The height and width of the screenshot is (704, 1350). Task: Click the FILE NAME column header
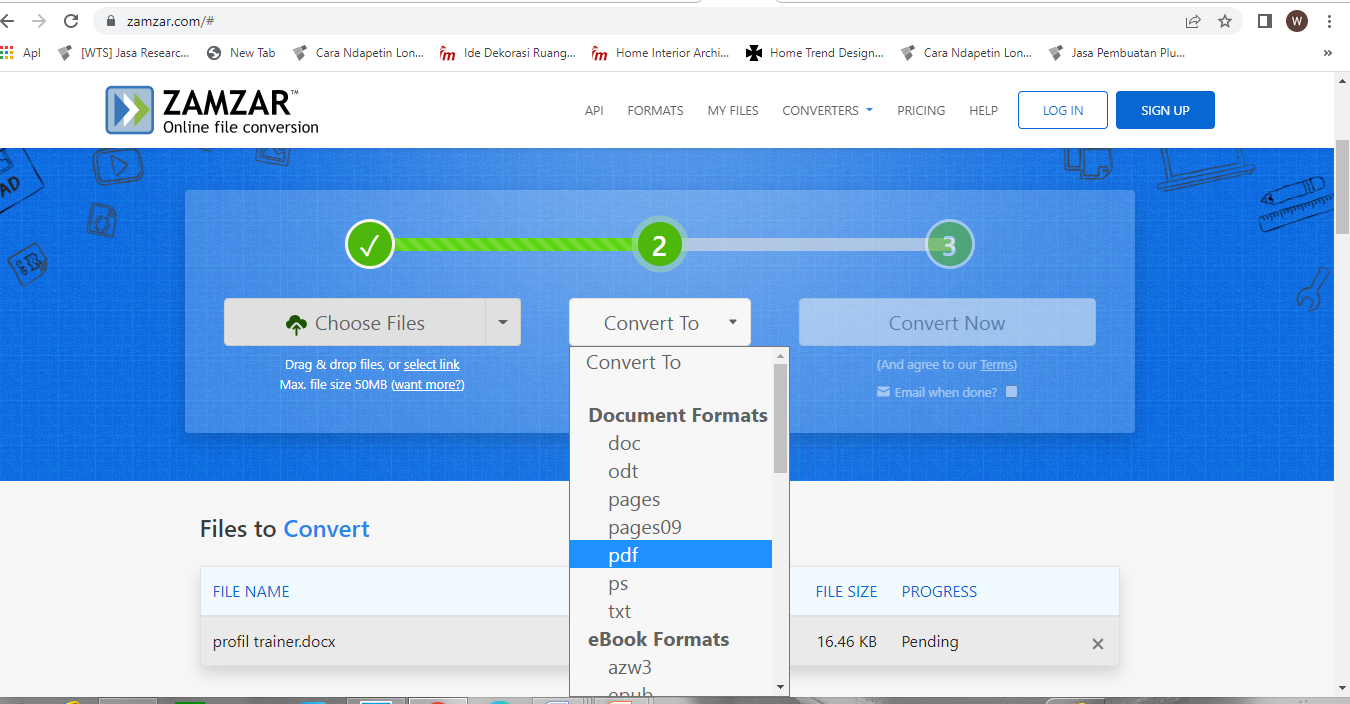251,592
